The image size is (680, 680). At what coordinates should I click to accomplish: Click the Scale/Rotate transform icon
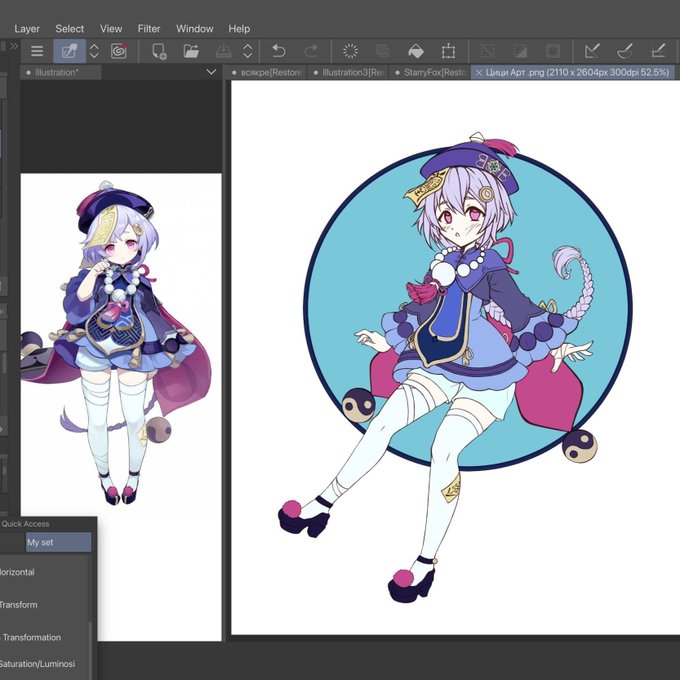click(x=448, y=51)
